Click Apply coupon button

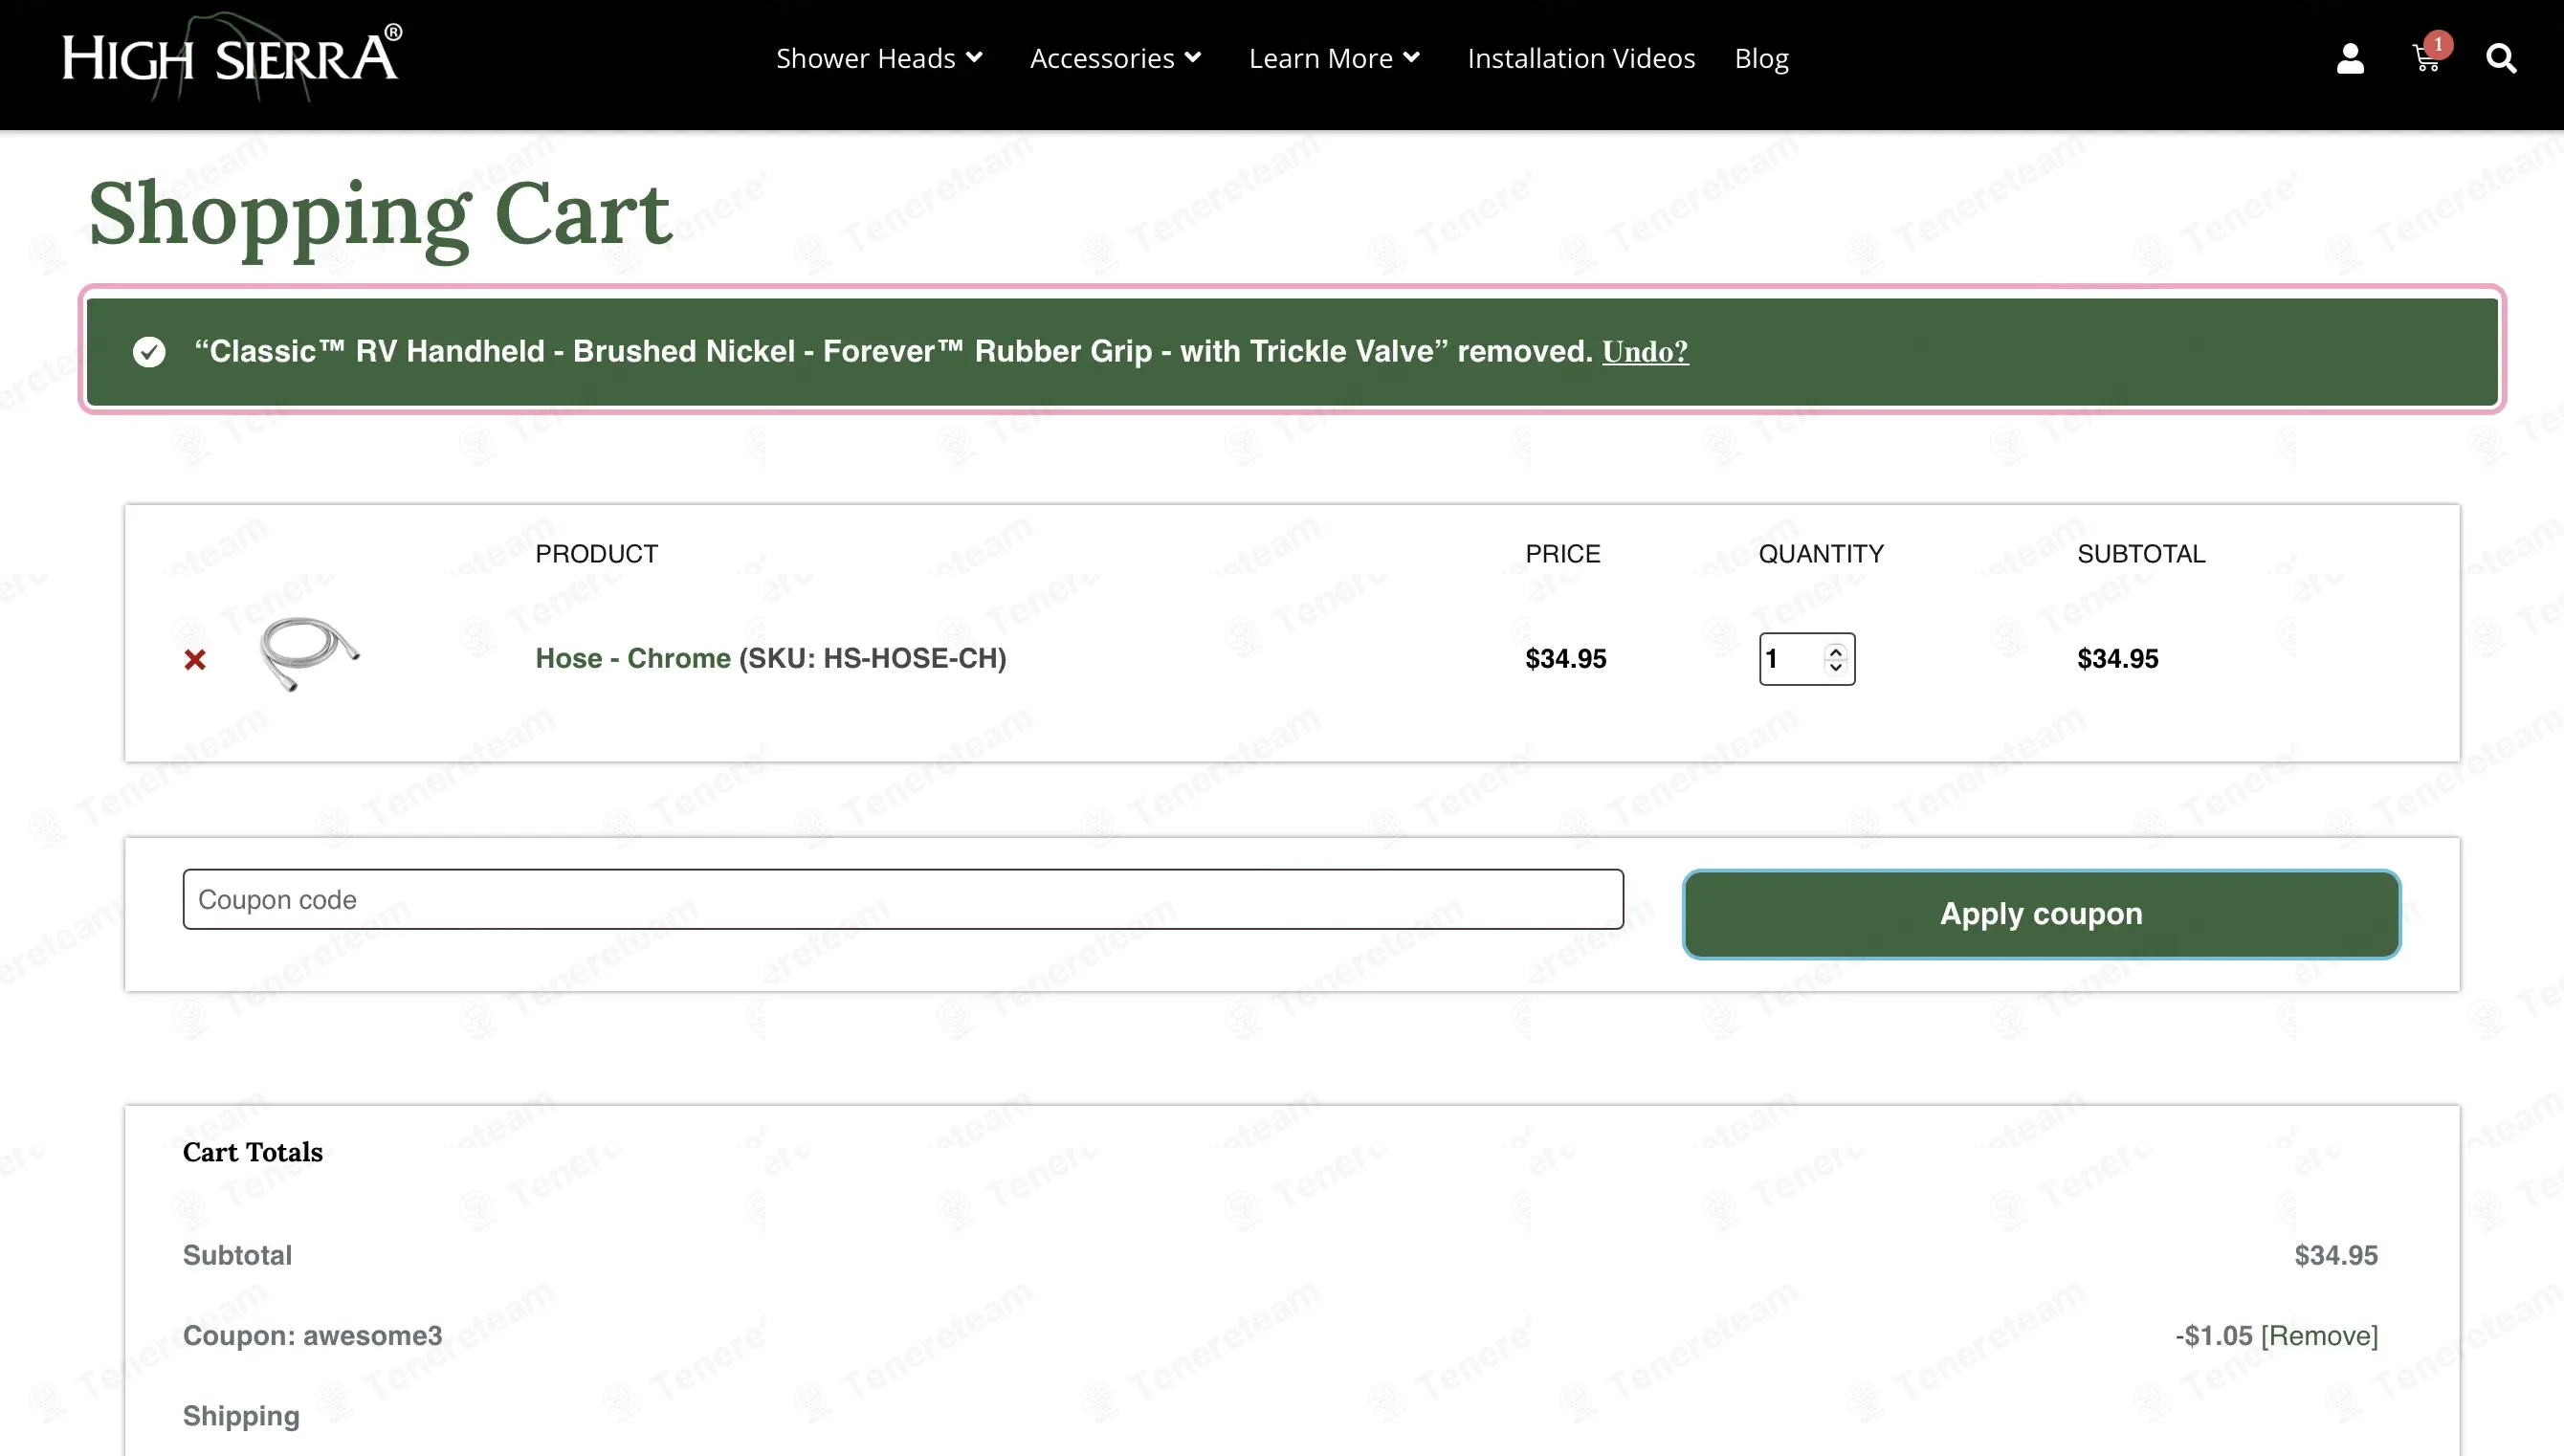pos(2041,914)
